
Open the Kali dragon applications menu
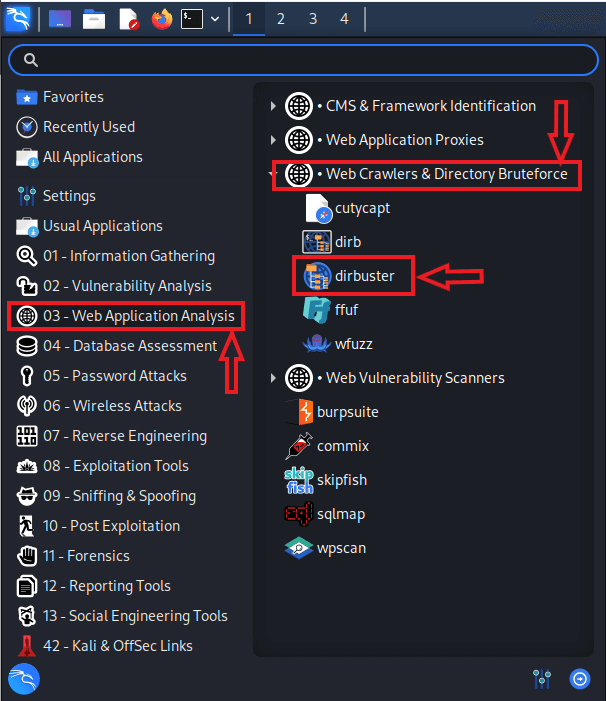pos(18,19)
